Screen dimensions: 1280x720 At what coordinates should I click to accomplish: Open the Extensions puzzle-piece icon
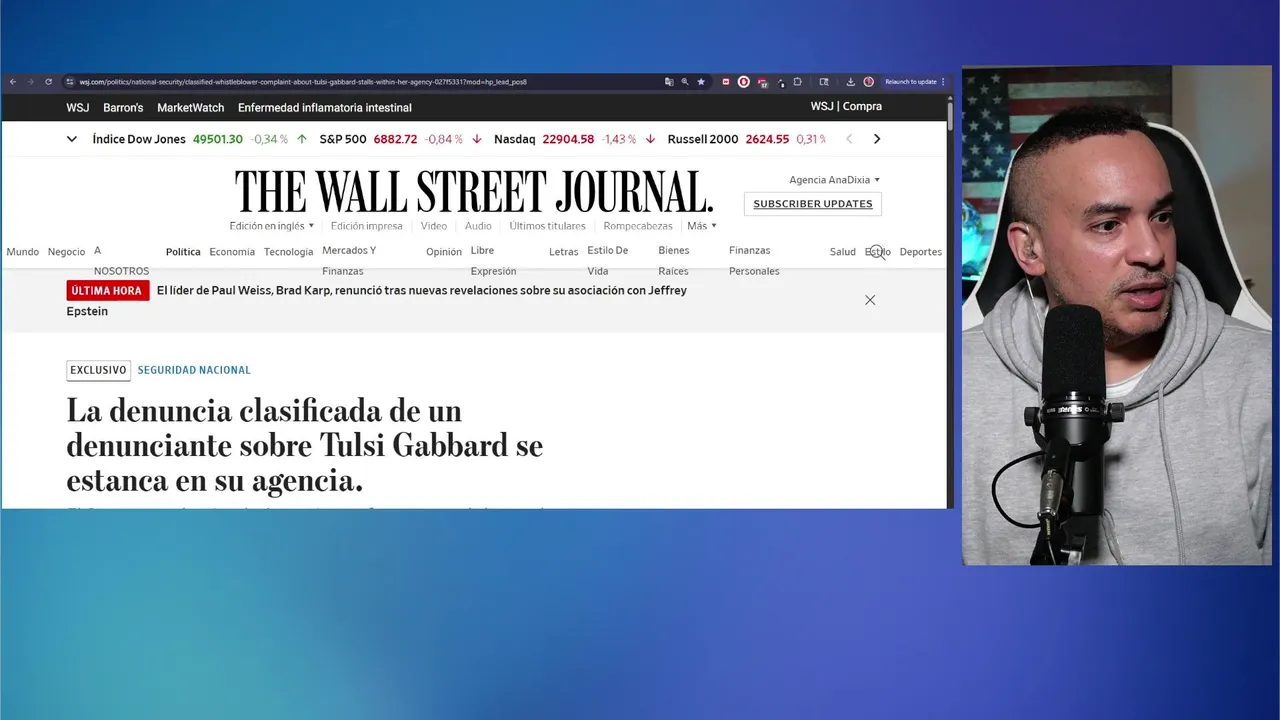797,82
